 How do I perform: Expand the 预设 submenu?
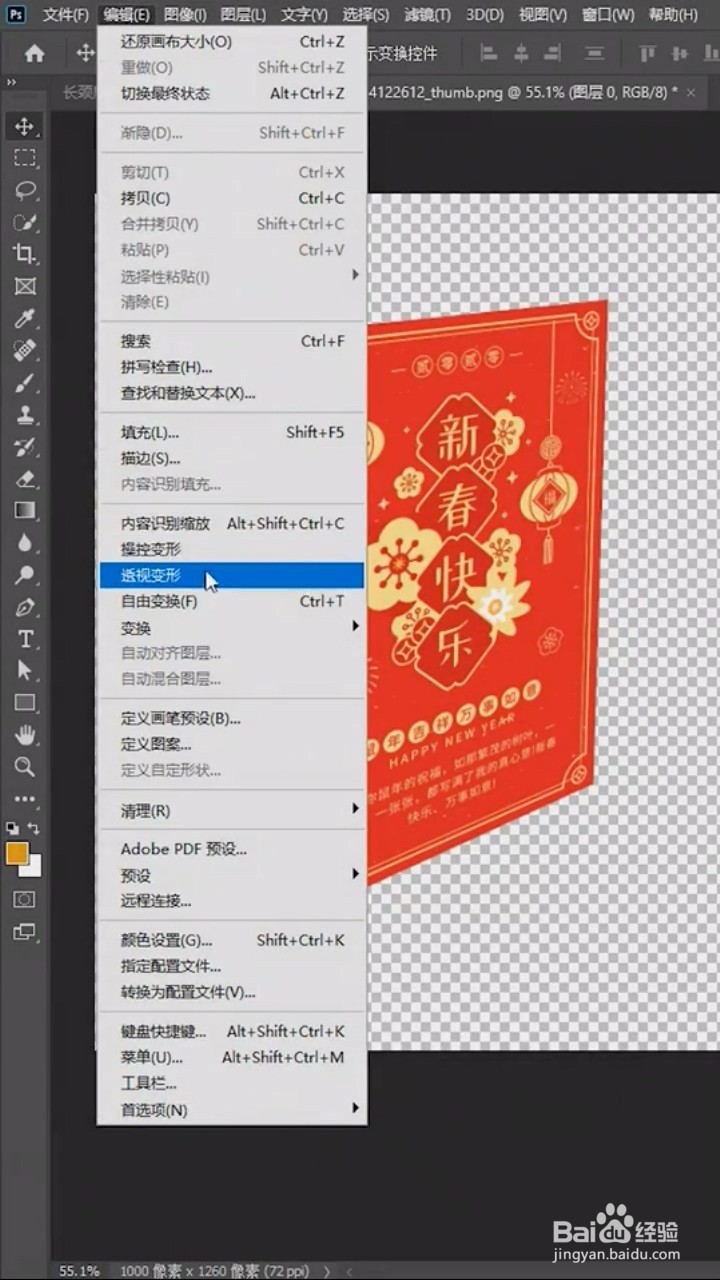[355, 874]
